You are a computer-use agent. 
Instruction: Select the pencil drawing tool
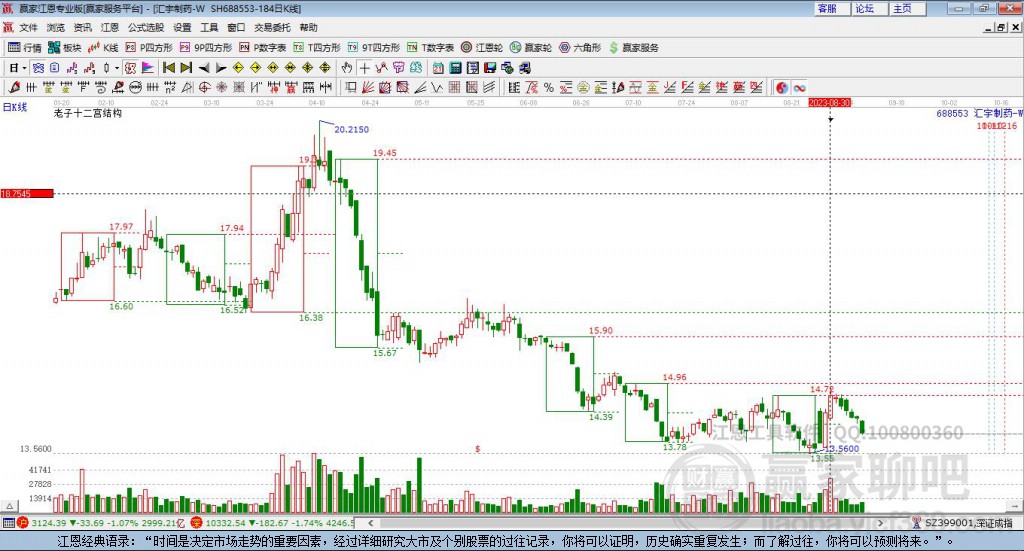tap(14, 87)
